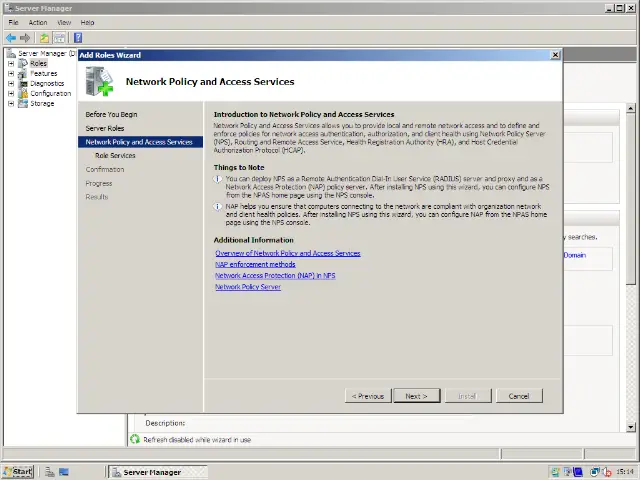Click the refresh icon beside 'Refresh disabled' status
This screenshot has width=640, height=480.
point(135,439)
